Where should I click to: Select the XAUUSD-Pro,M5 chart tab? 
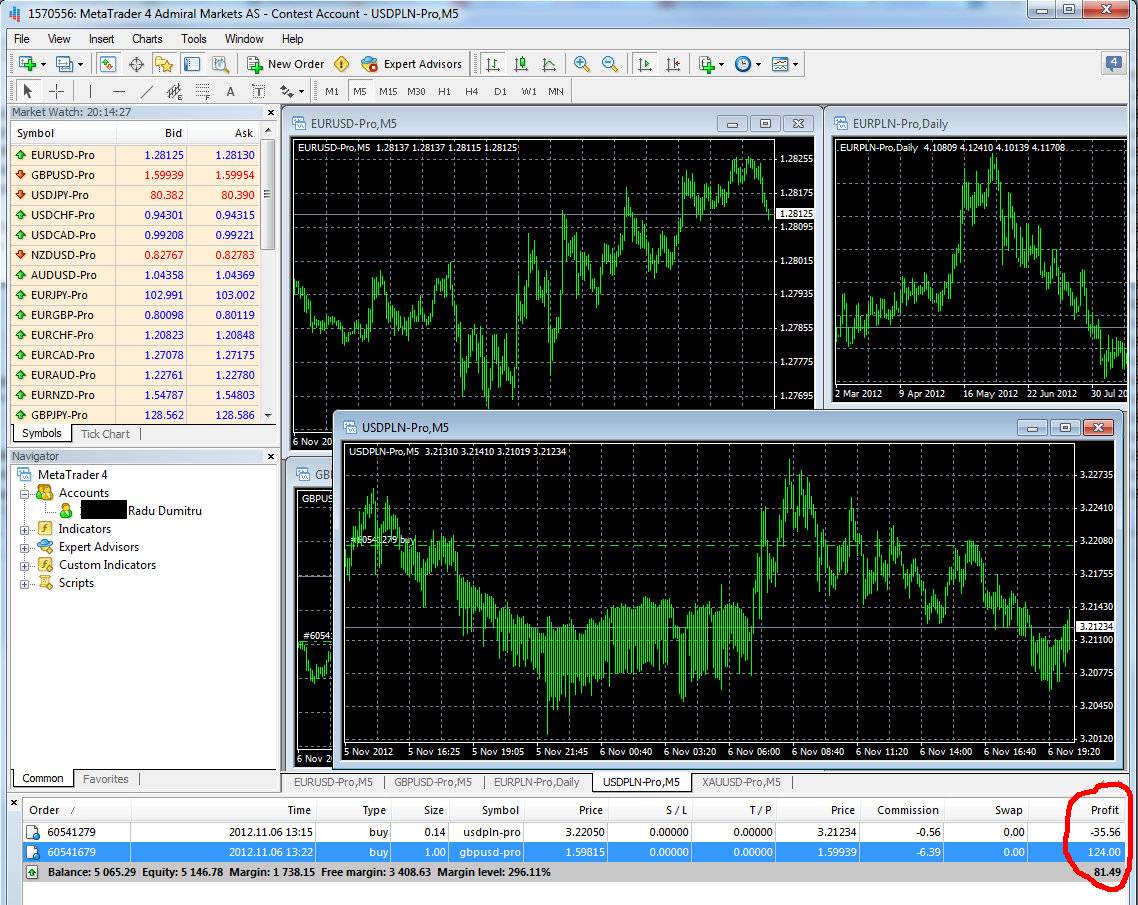(x=741, y=782)
